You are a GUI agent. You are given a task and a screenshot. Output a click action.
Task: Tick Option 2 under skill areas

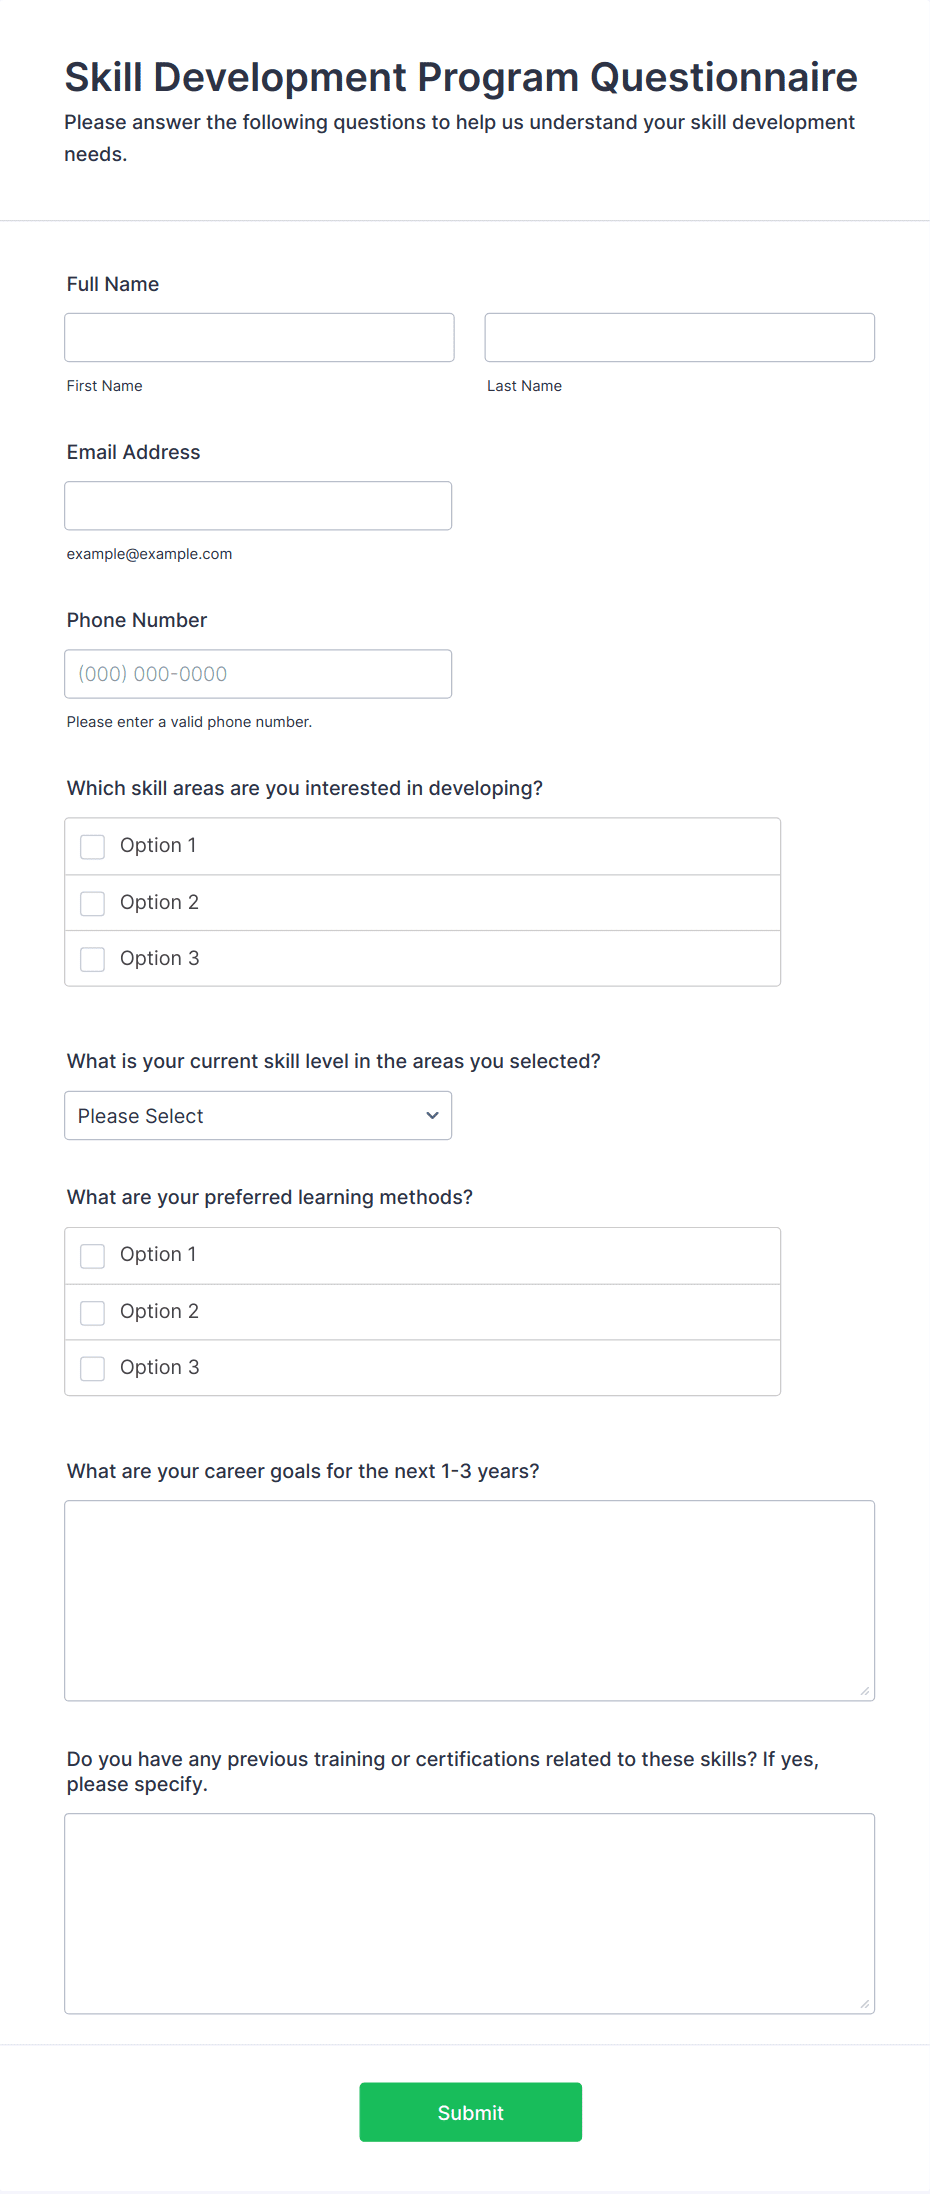[93, 903]
